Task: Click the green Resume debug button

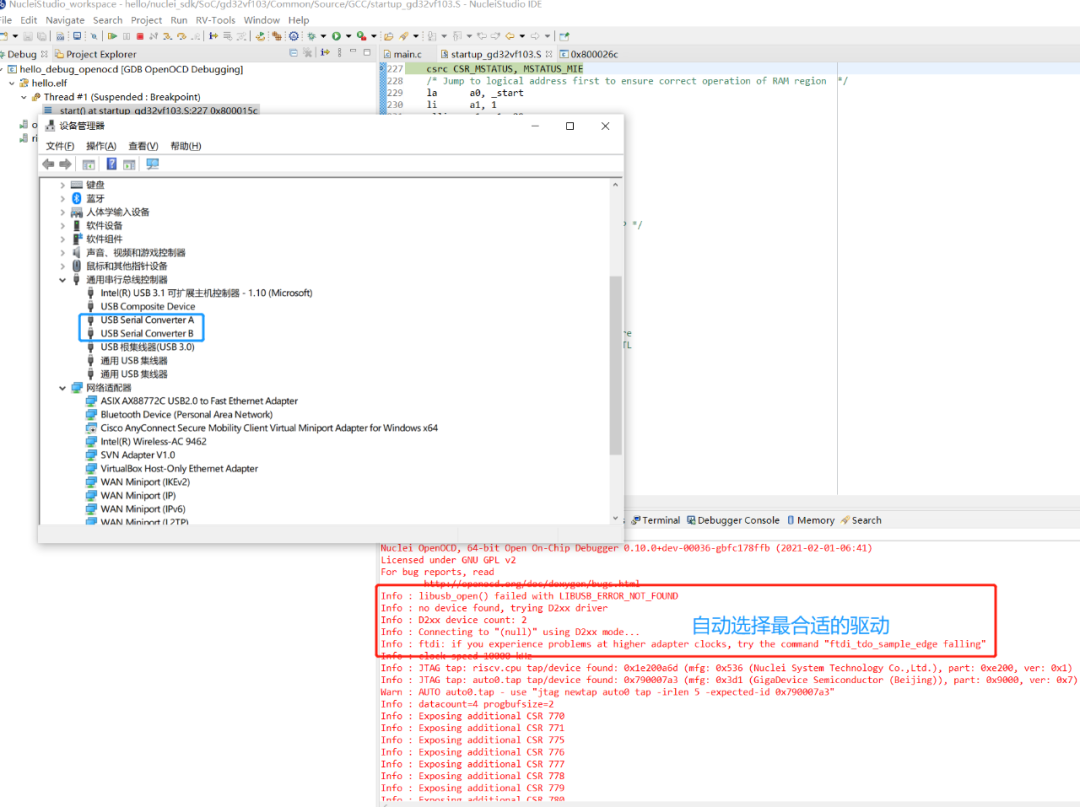Action: tap(112, 36)
